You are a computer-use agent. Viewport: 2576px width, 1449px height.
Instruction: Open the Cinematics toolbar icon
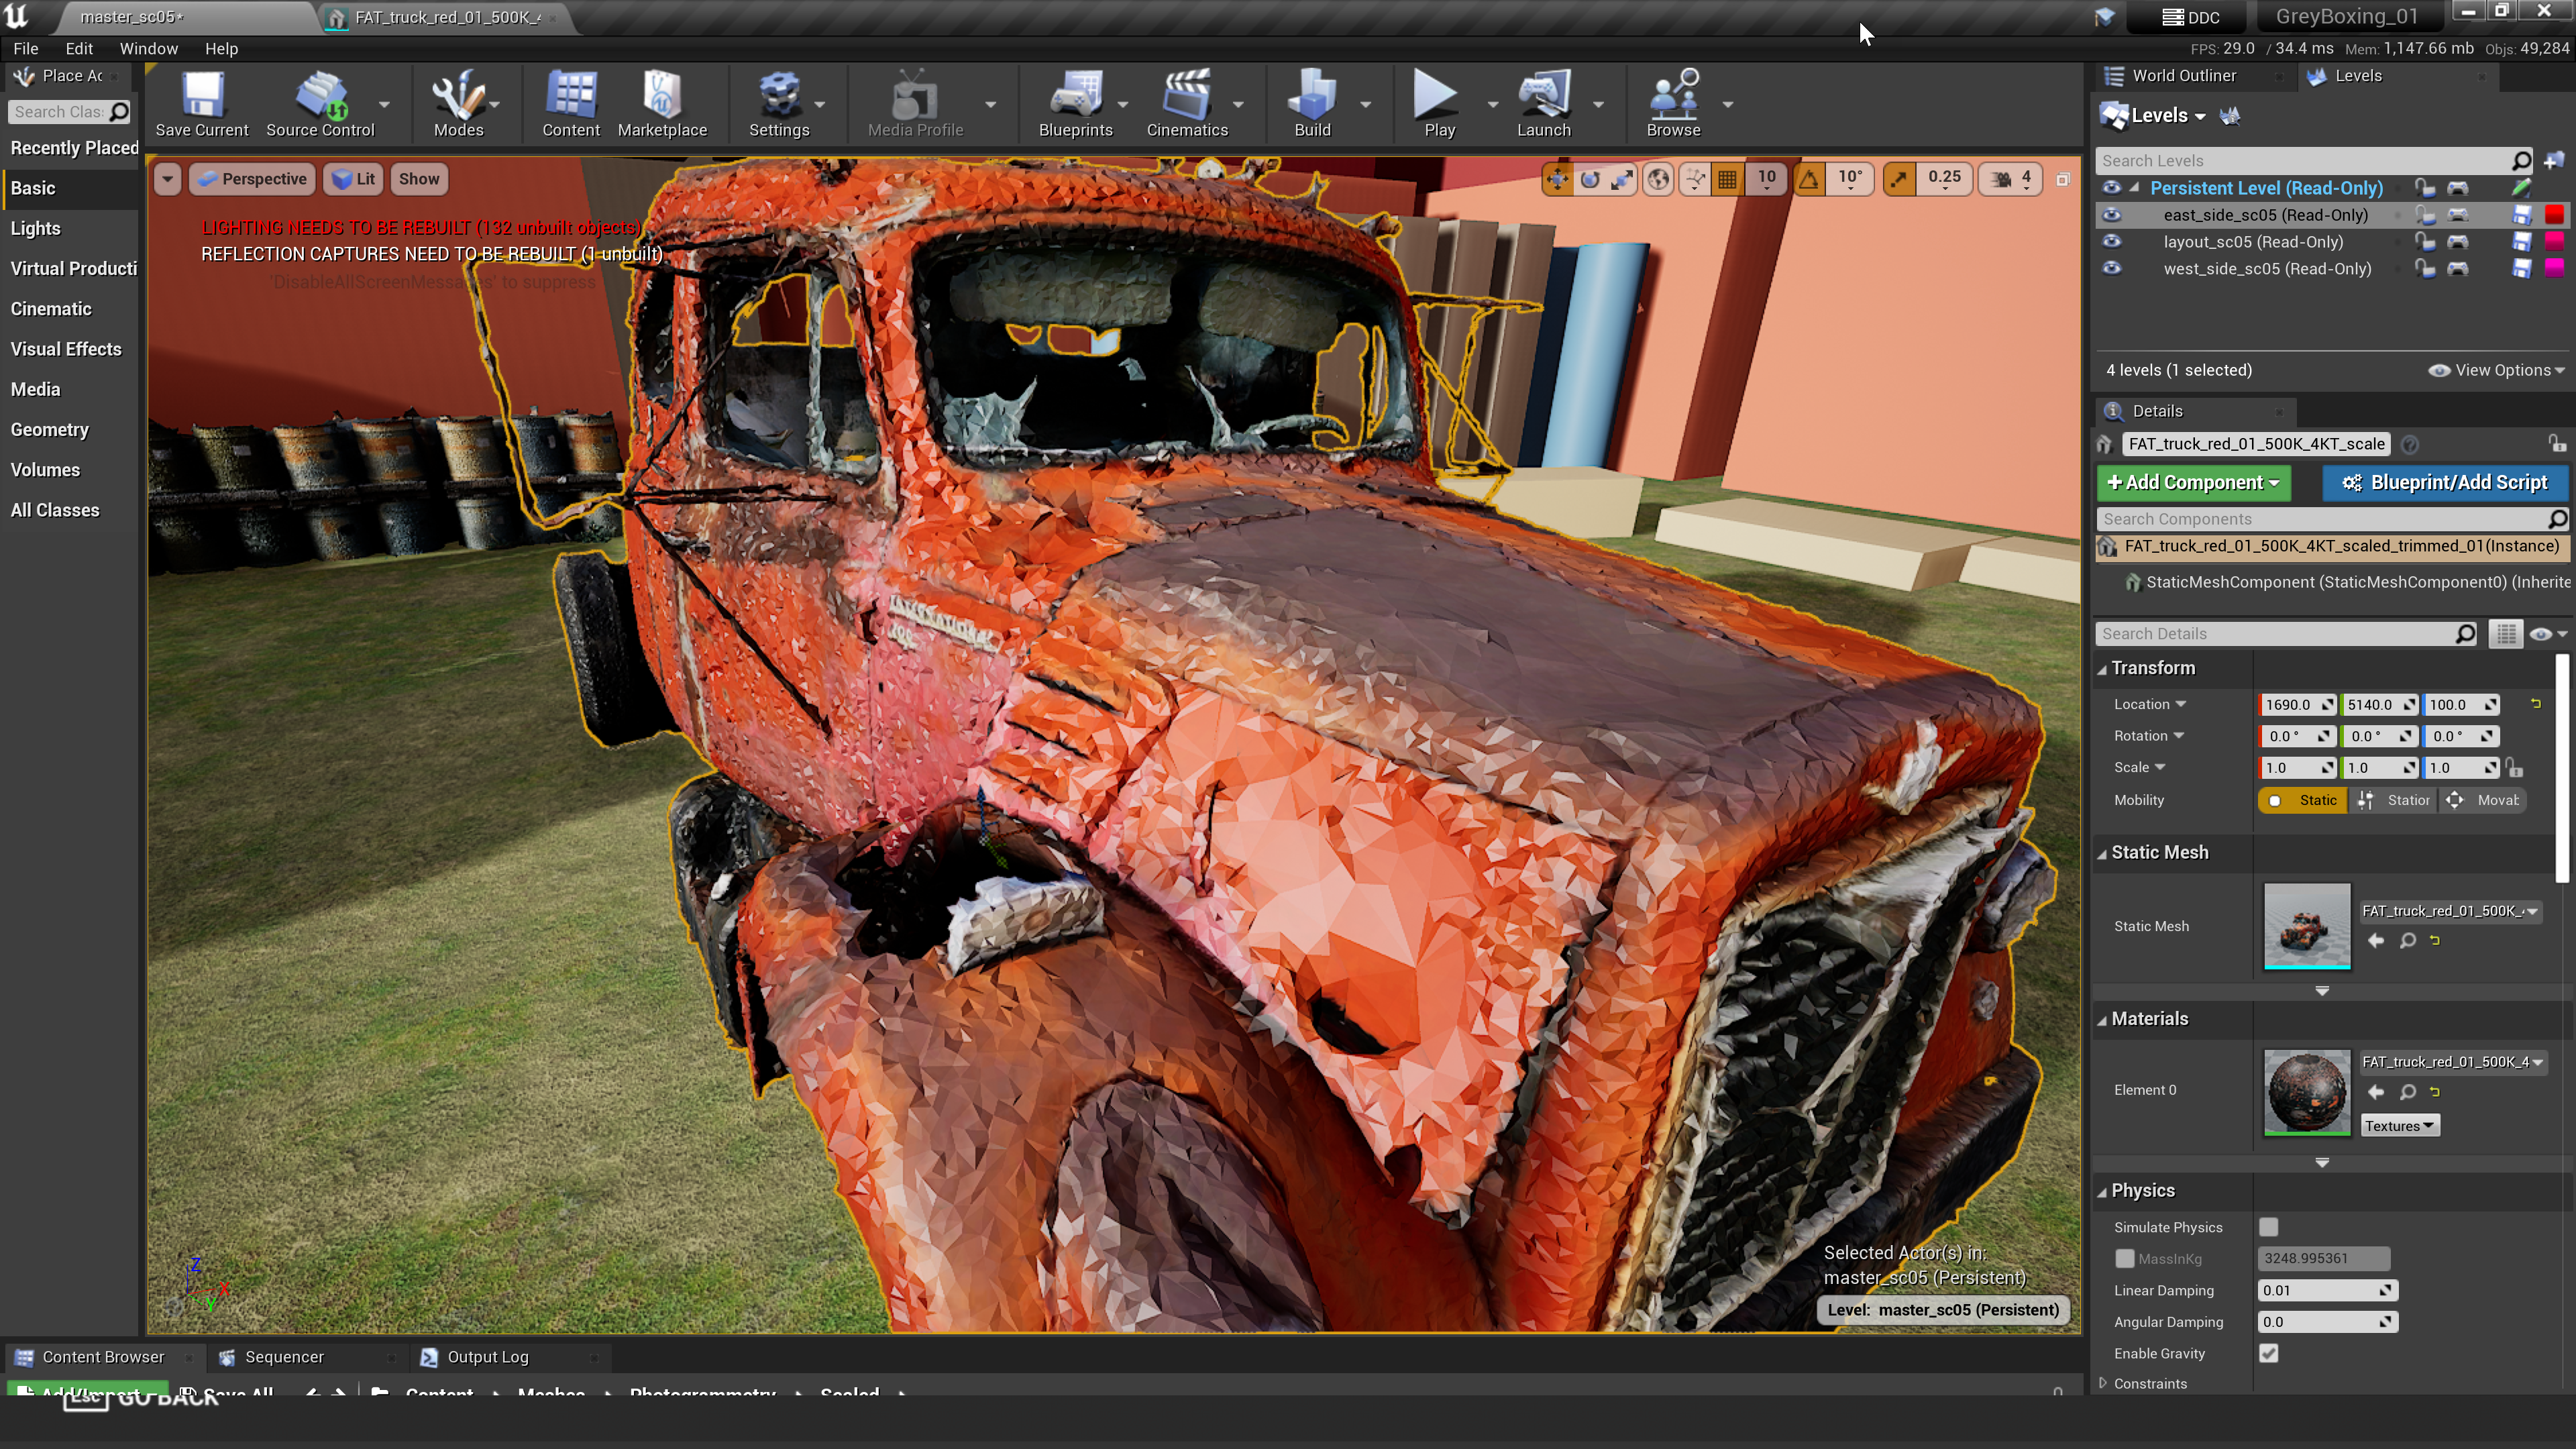coord(1187,104)
